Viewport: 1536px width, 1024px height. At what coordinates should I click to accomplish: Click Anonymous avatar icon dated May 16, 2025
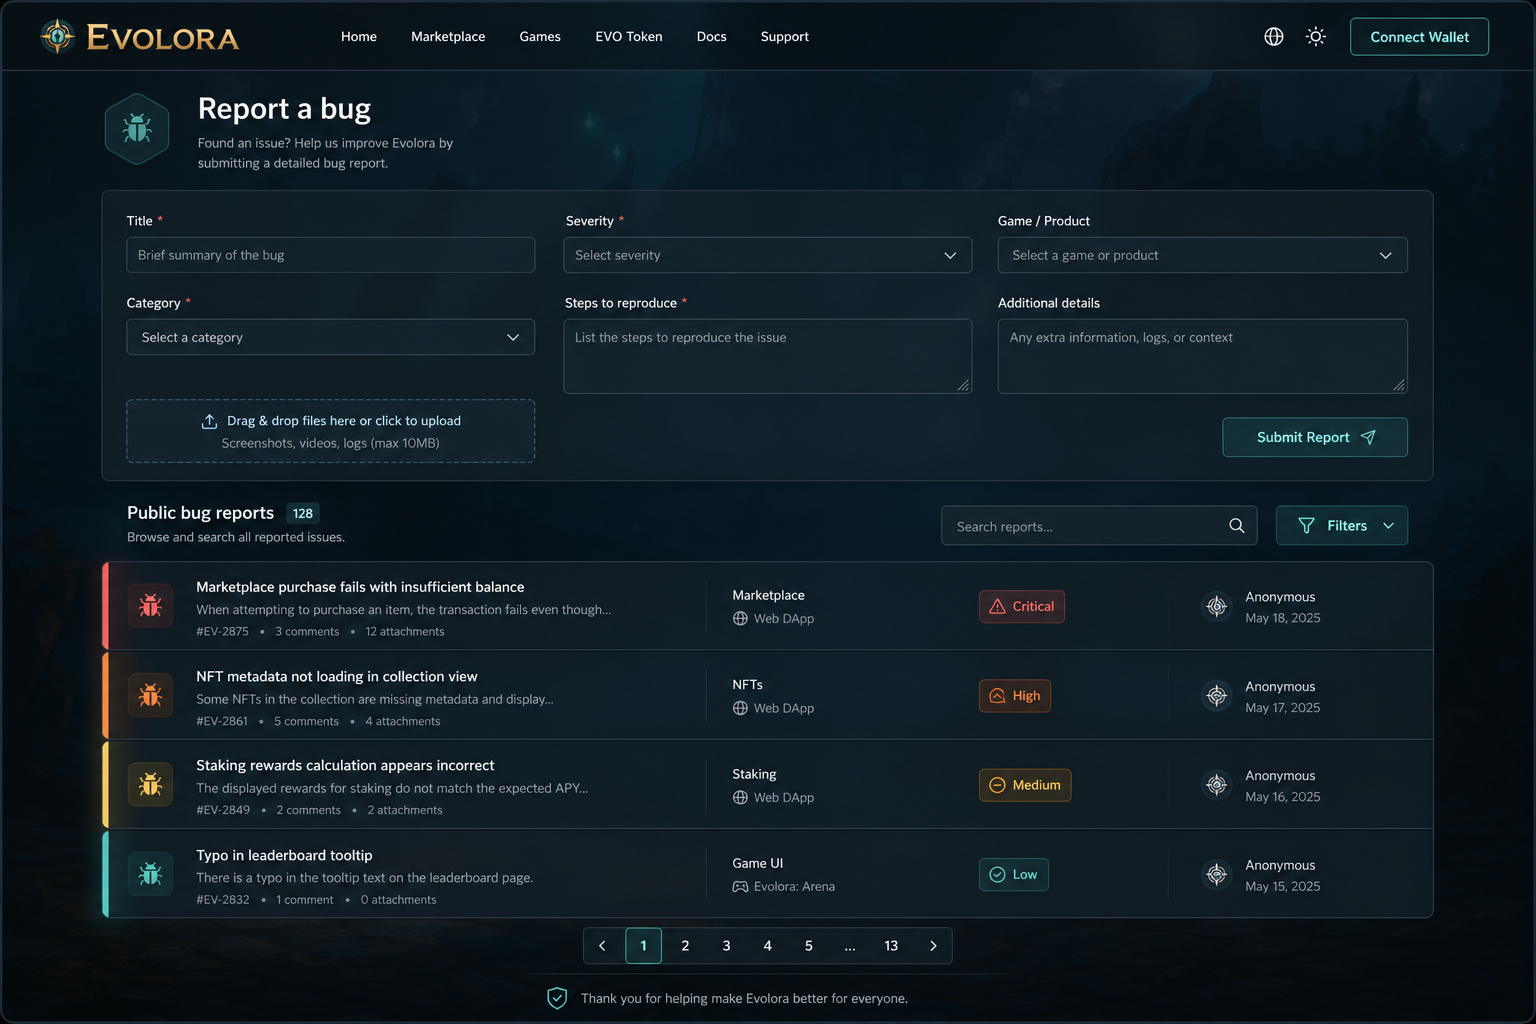[x=1217, y=785]
